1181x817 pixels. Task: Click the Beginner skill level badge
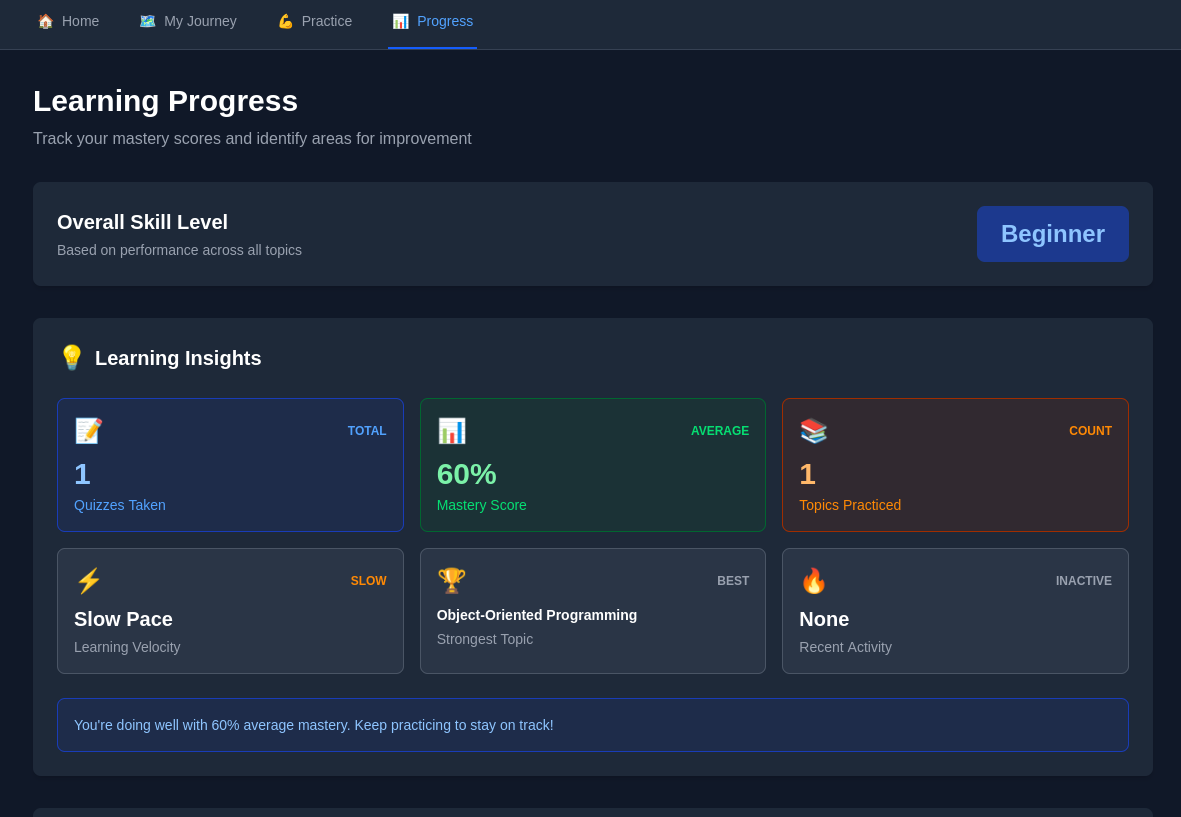tap(1052, 234)
